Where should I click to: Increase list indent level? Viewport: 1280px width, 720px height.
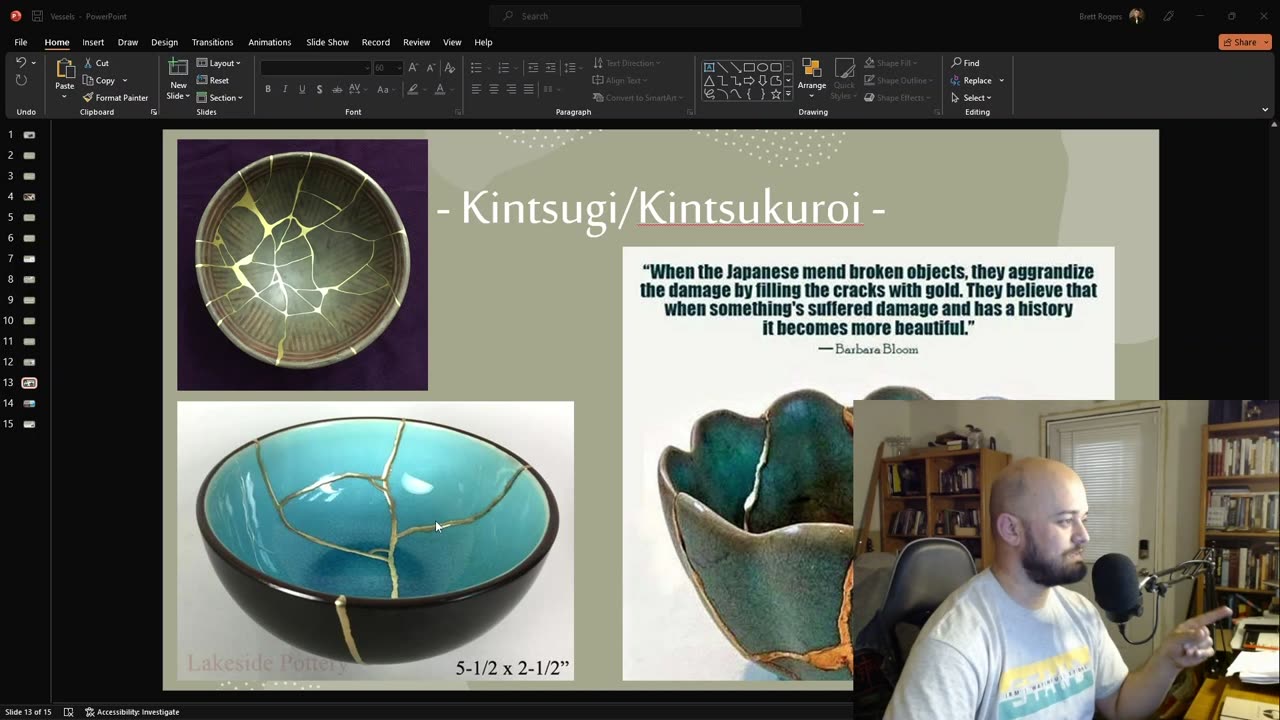(551, 68)
